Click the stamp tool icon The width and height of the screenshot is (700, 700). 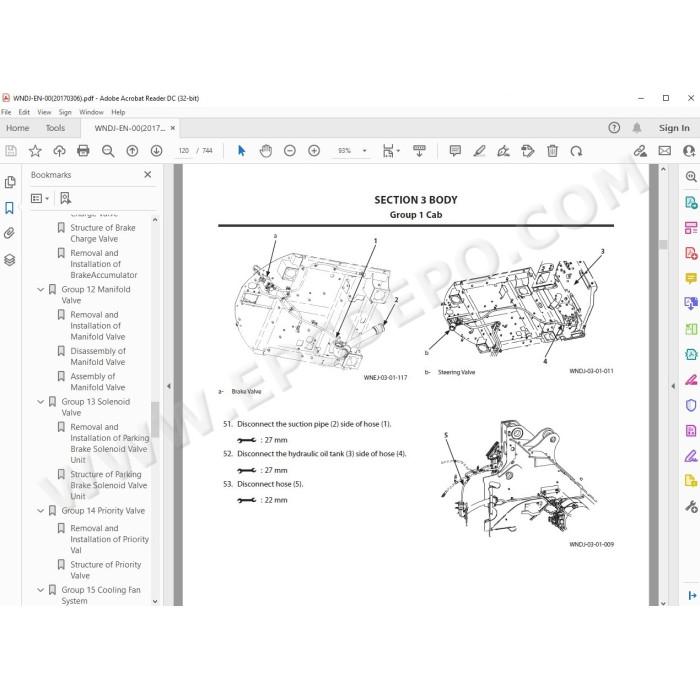528,151
